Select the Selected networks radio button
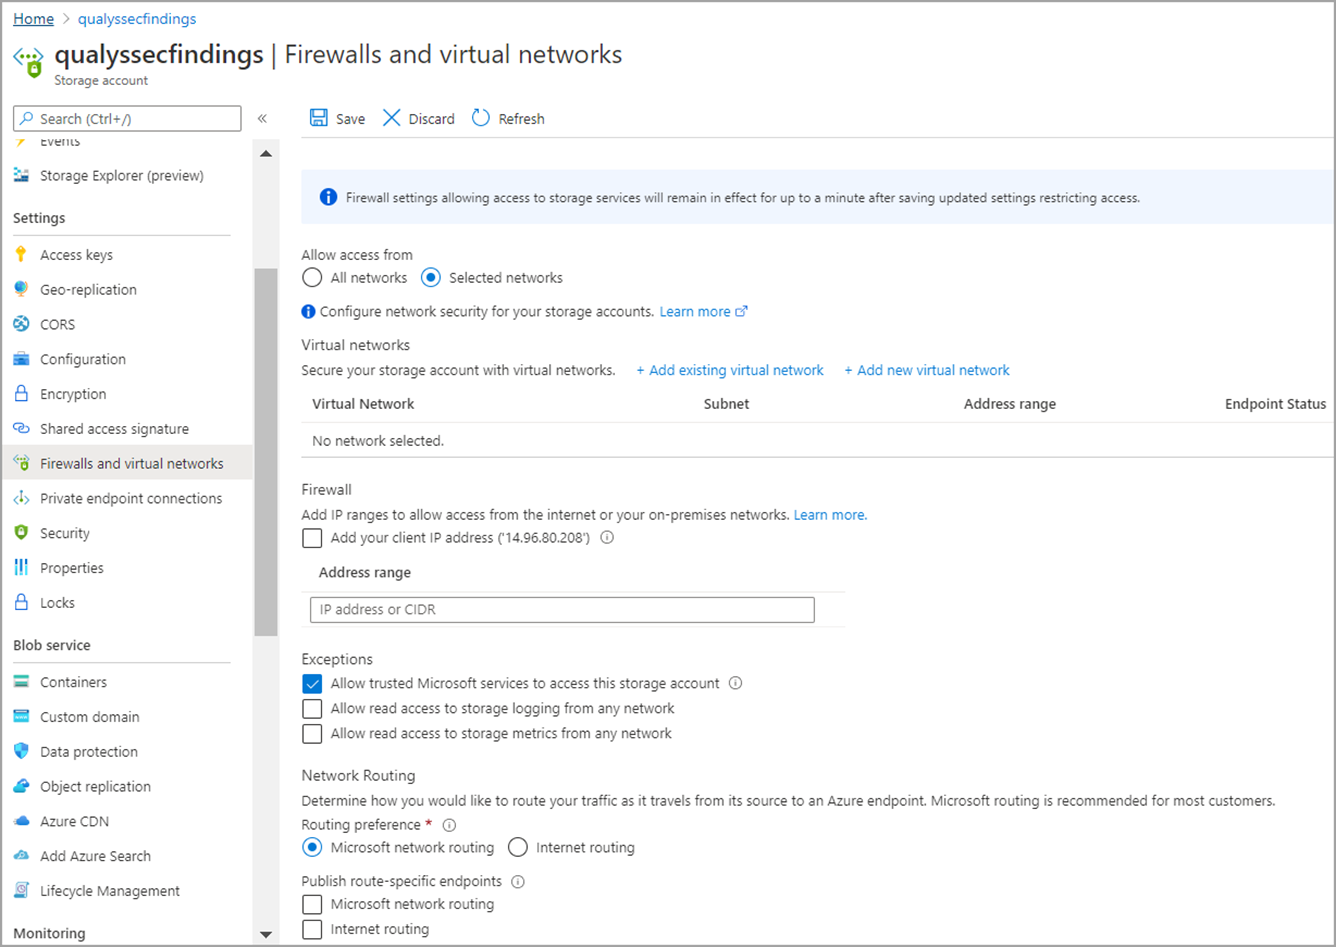Viewport: 1336px width, 947px height. click(431, 278)
